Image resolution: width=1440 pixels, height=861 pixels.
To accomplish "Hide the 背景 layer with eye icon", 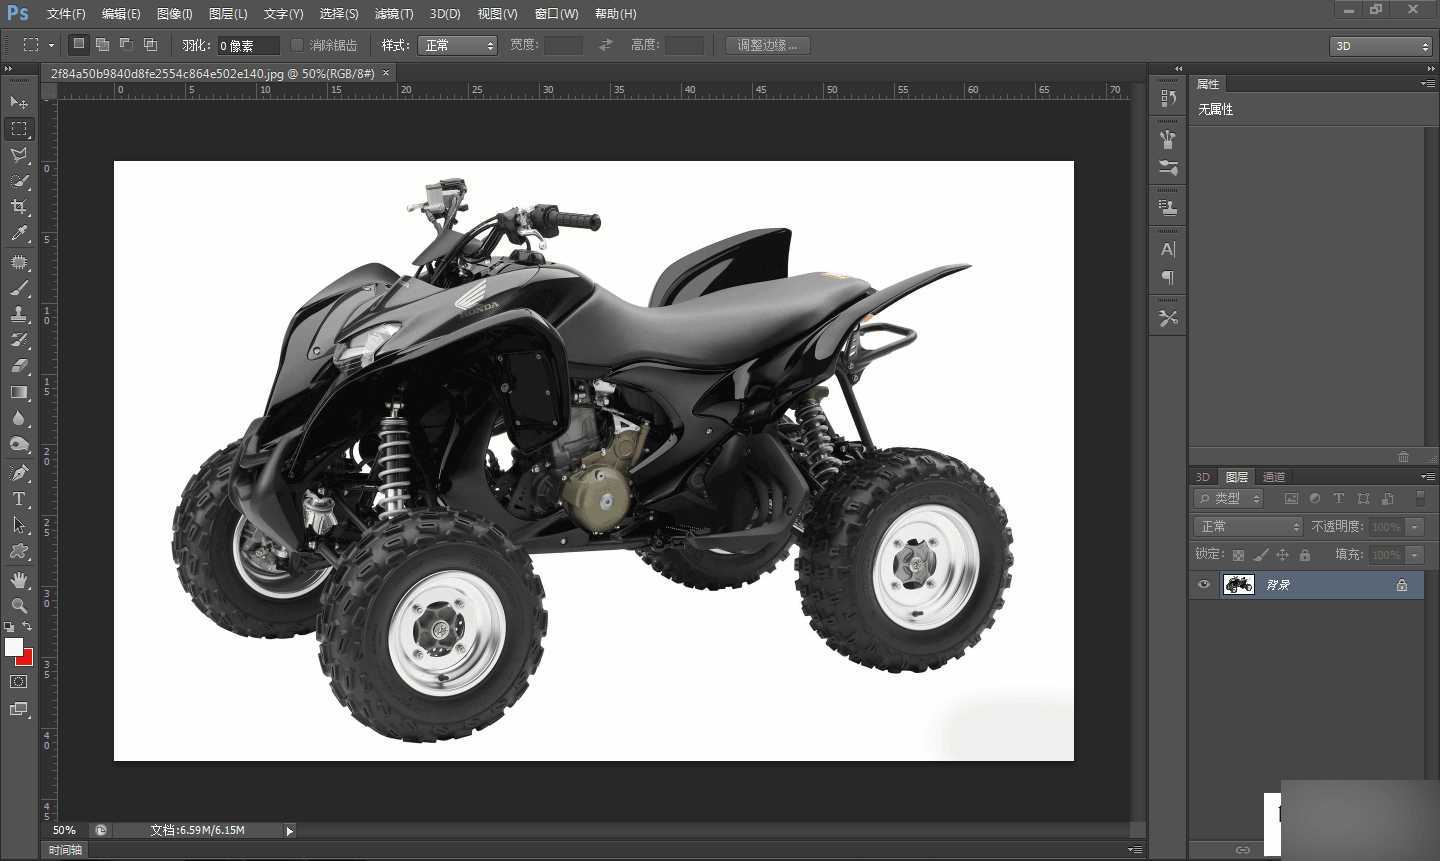I will (1204, 585).
